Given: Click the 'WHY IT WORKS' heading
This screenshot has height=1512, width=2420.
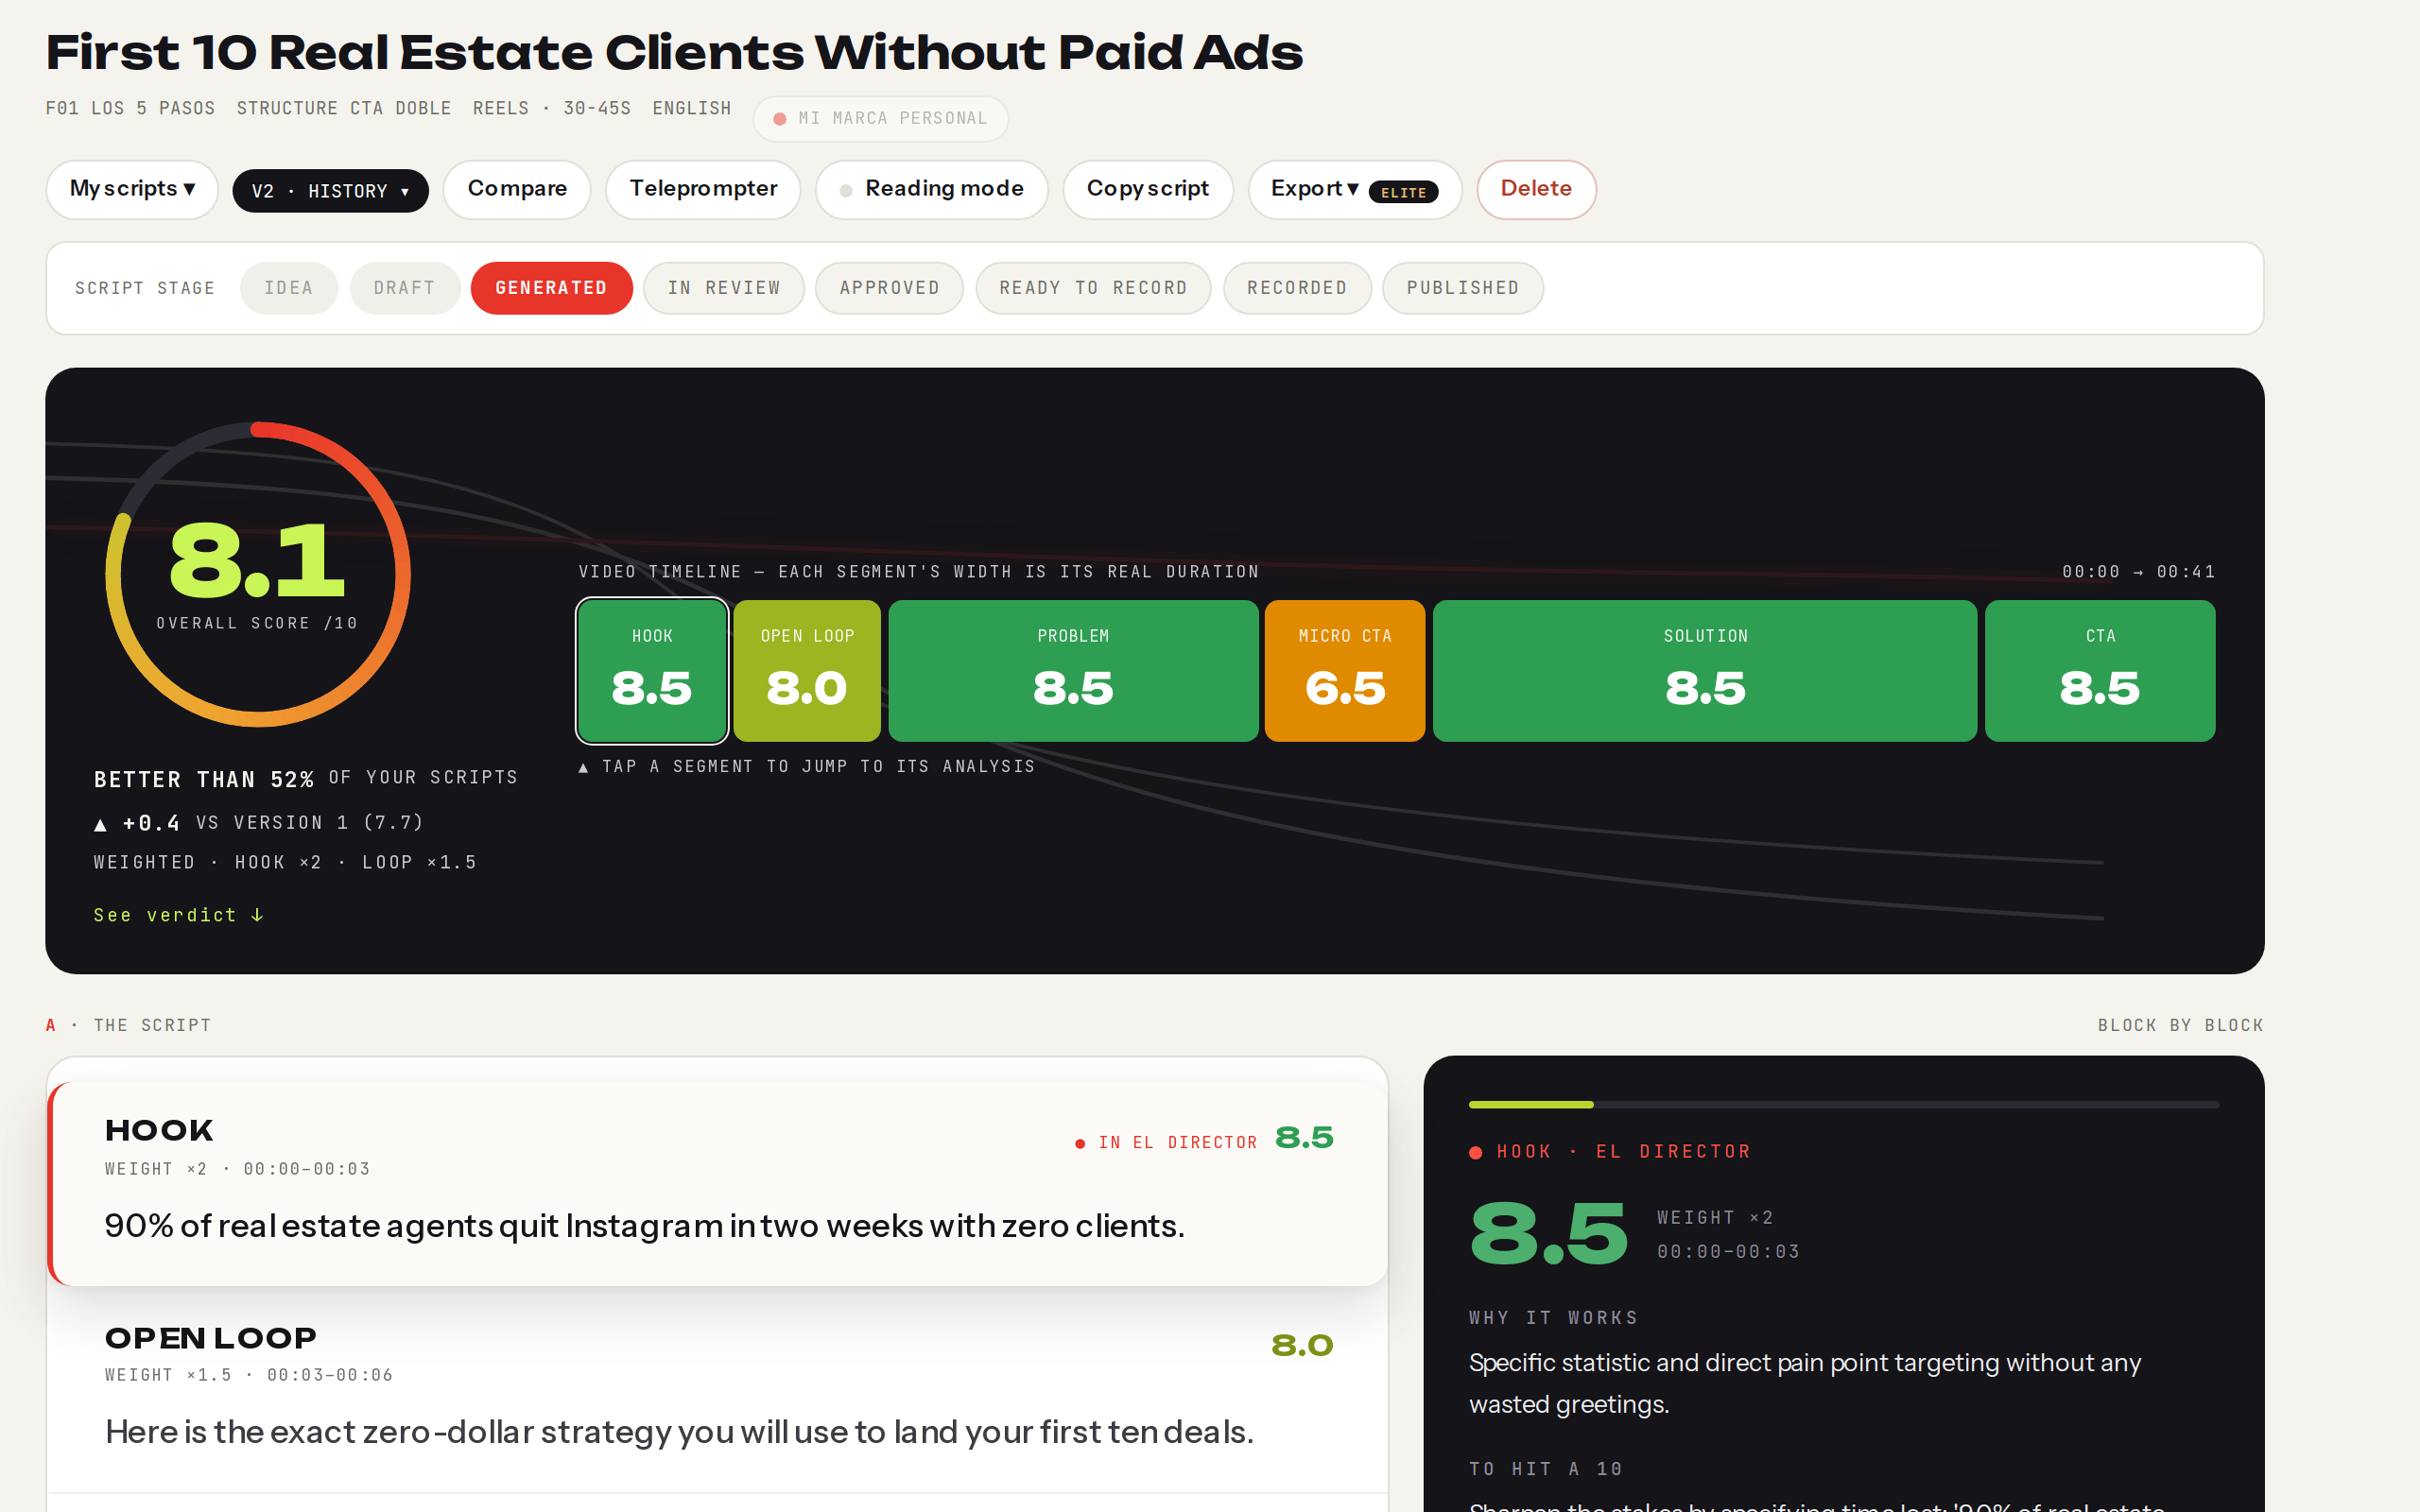Looking at the screenshot, I should (x=1553, y=1318).
